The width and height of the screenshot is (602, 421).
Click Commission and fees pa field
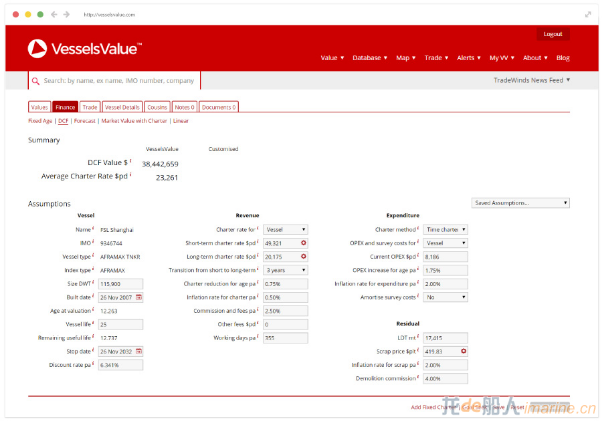coord(285,310)
